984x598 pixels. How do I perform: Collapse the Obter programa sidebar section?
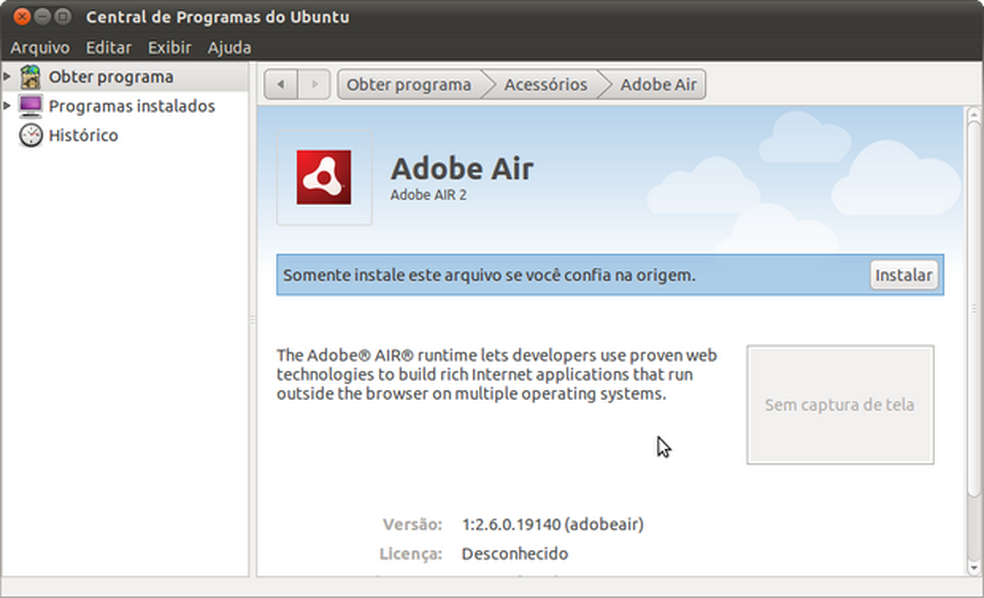tap(9, 75)
